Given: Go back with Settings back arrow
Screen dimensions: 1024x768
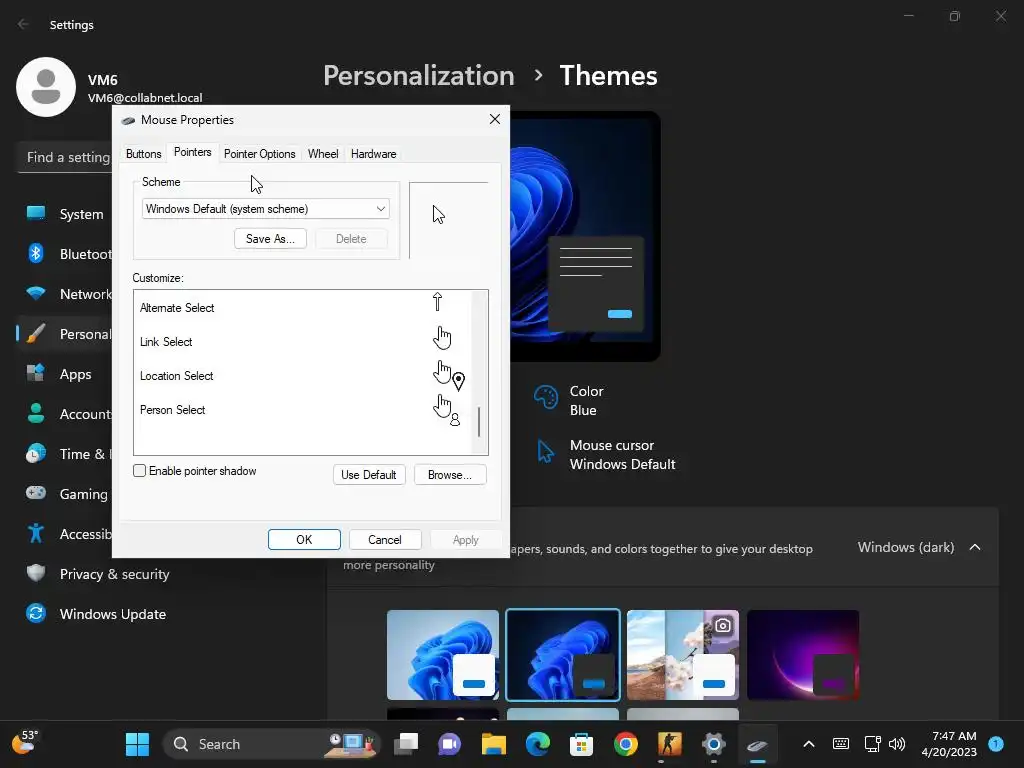Looking at the screenshot, I should (x=23, y=24).
